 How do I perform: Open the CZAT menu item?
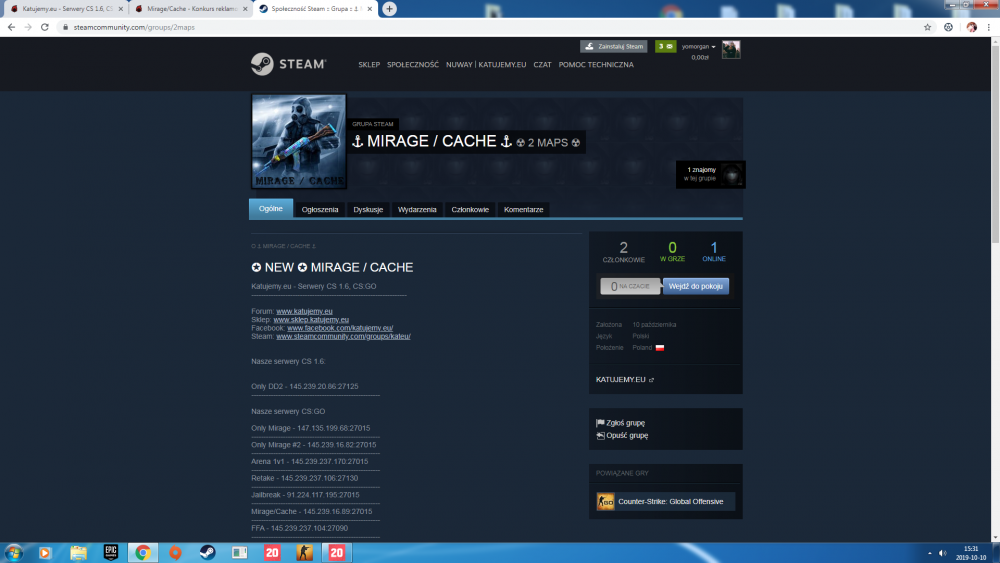[542, 64]
